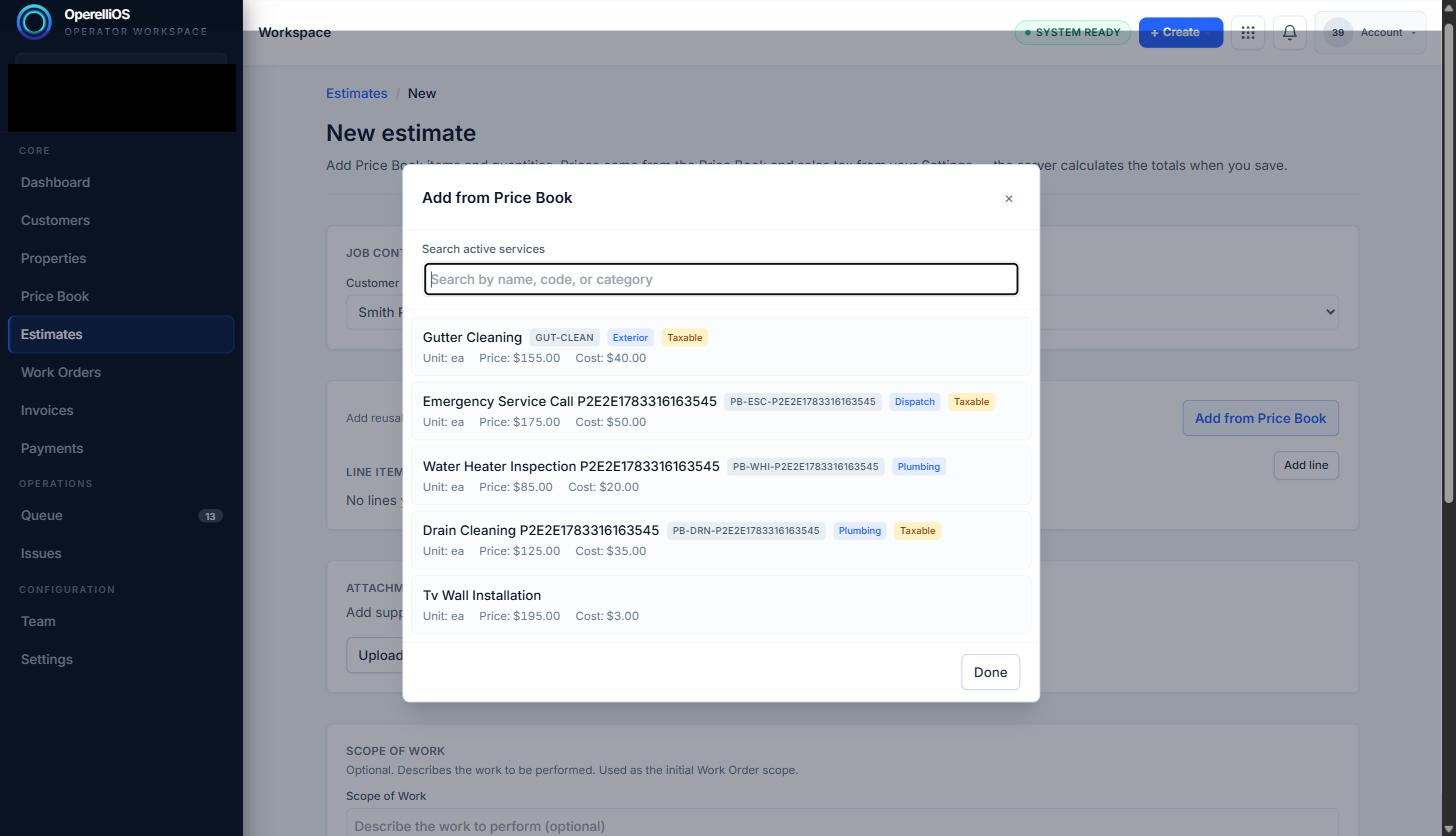Click the Scope of Work text area
The width and height of the screenshot is (1456, 836).
842,823
